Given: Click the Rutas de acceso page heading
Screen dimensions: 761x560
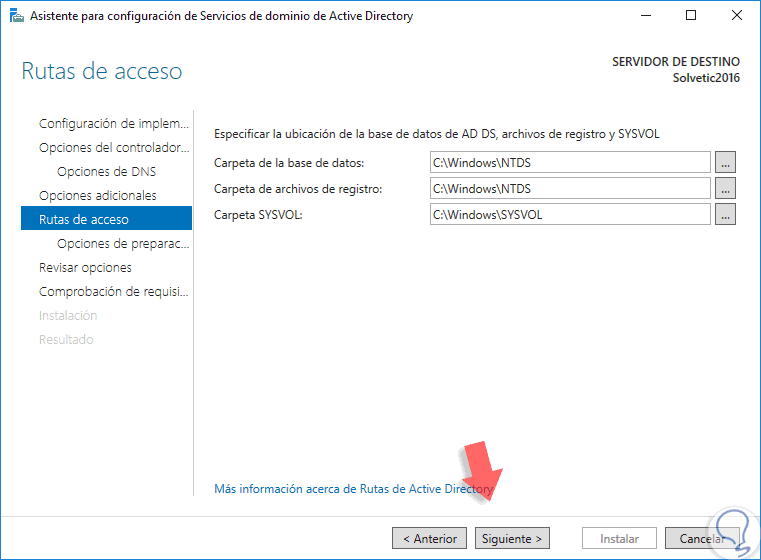Looking at the screenshot, I should pyautogui.click(x=102, y=71).
